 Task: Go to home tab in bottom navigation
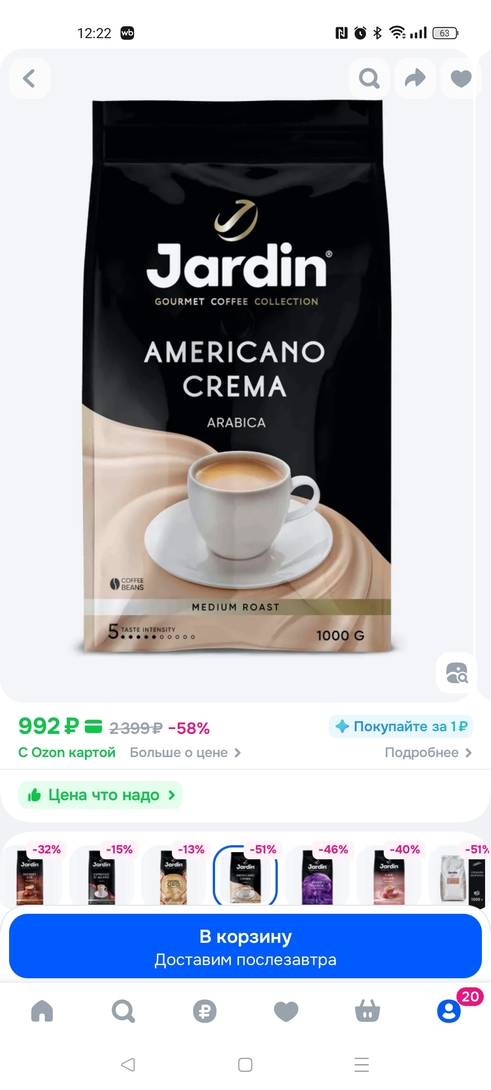tap(42, 1011)
